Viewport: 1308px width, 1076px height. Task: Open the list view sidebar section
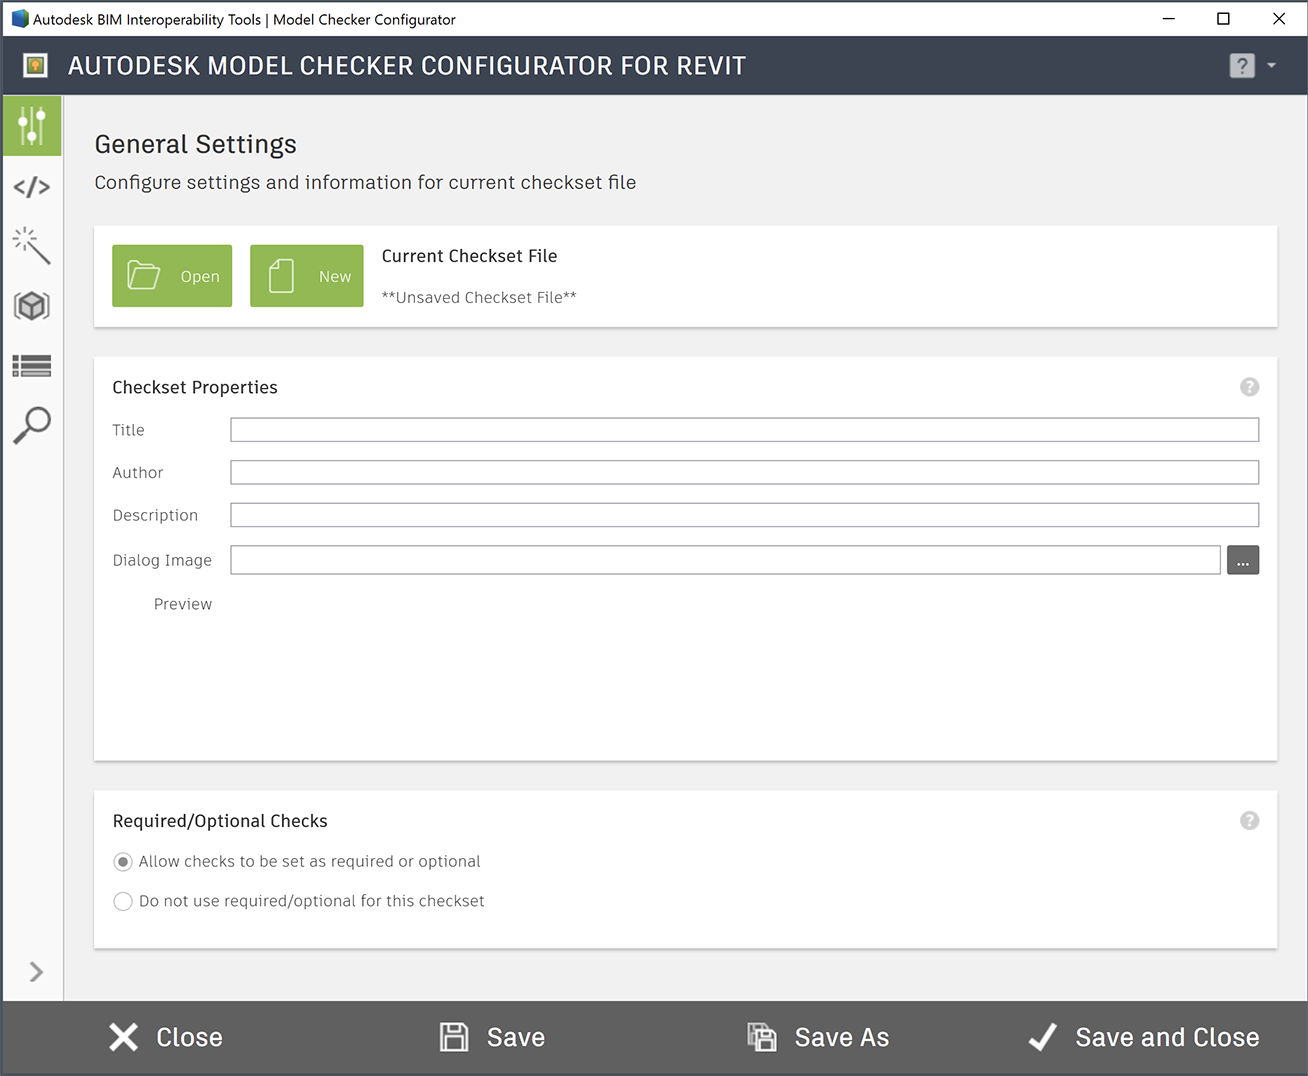click(32, 366)
